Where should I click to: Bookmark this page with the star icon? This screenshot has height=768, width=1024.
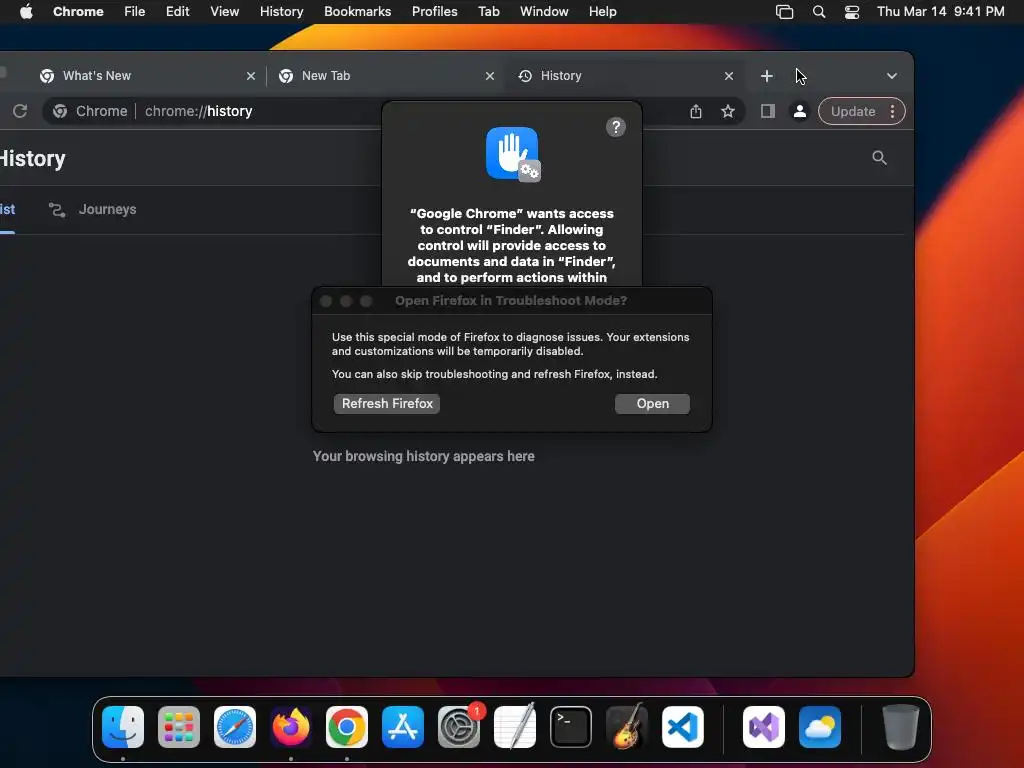coord(728,111)
